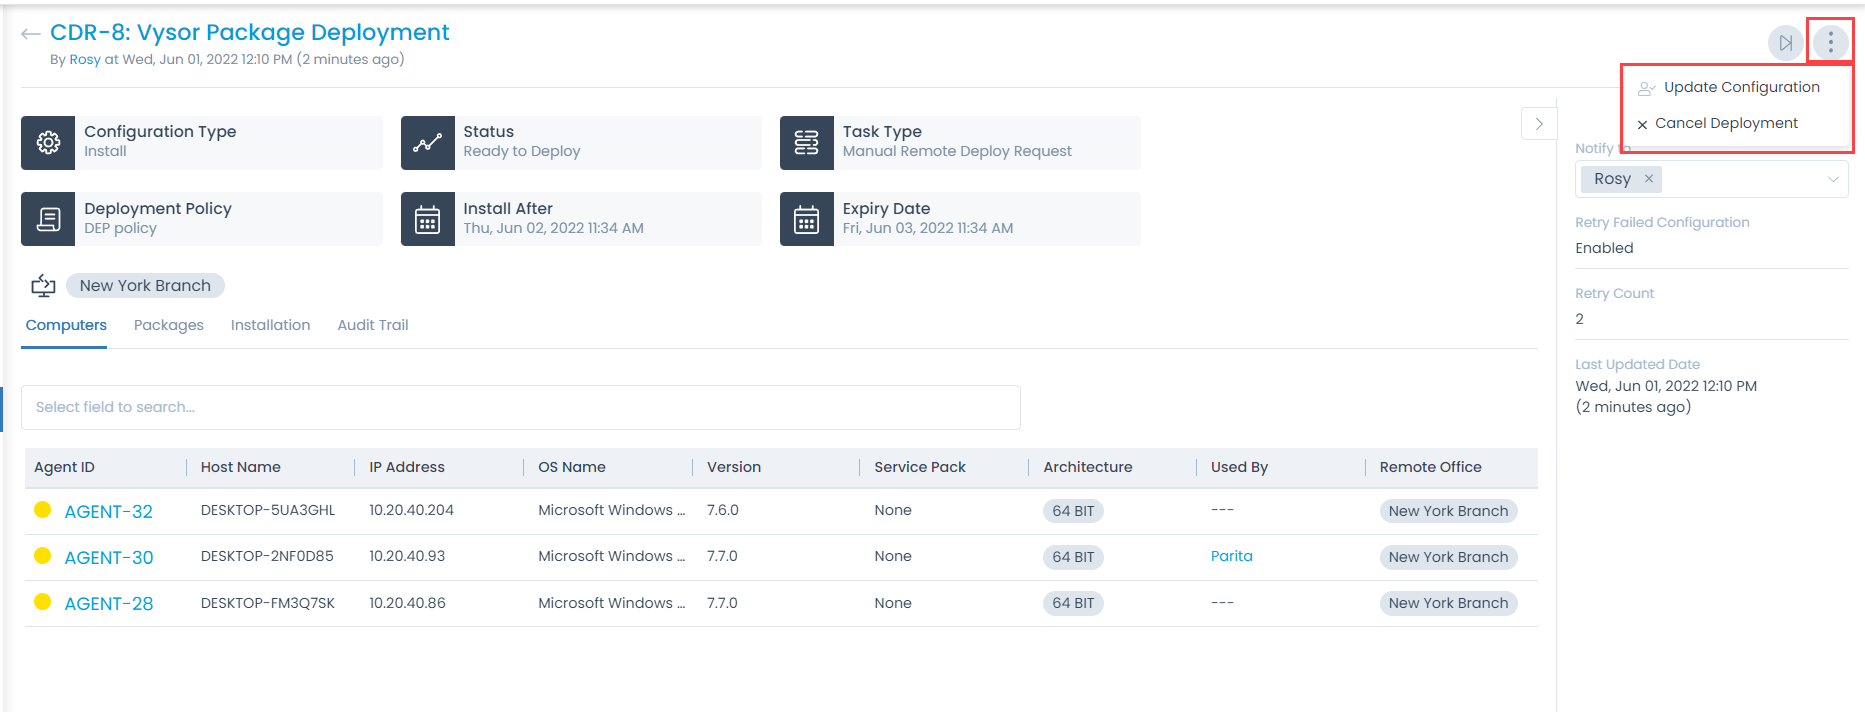
Task: Select host name DESKTOP-5UA3GHL
Action: pos(268,510)
